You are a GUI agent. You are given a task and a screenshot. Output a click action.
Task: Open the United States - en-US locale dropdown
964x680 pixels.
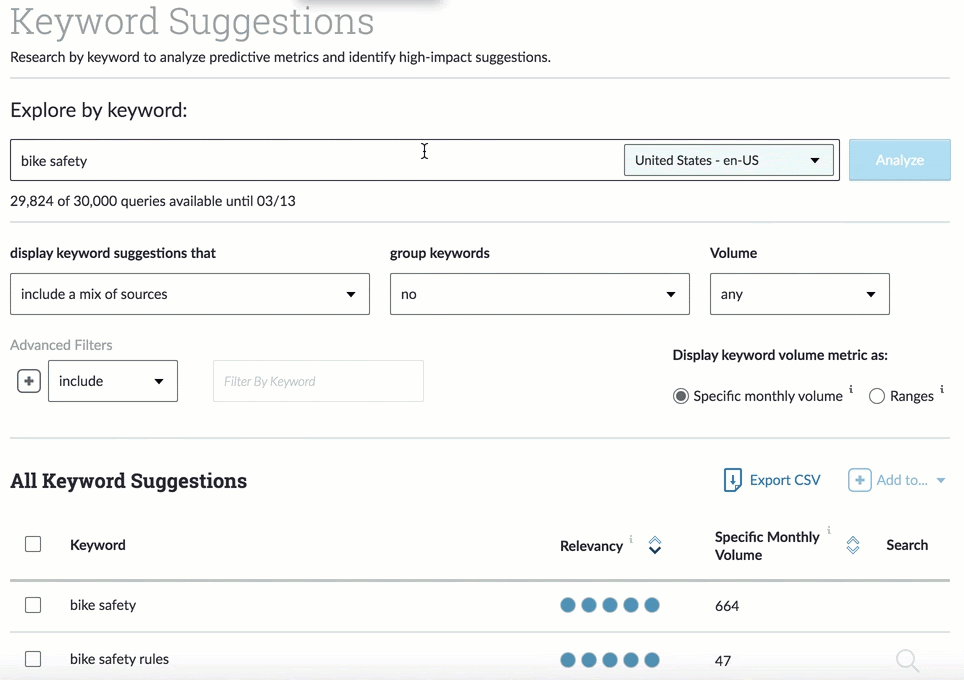point(728,160)
